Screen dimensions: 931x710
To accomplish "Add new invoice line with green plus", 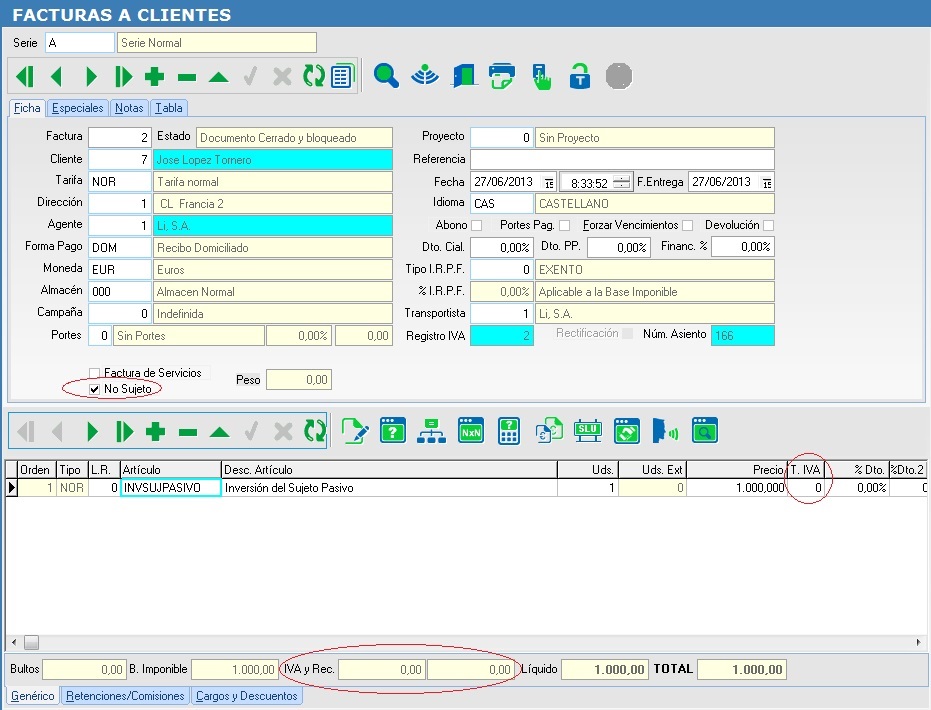I will tap(156, 432).
